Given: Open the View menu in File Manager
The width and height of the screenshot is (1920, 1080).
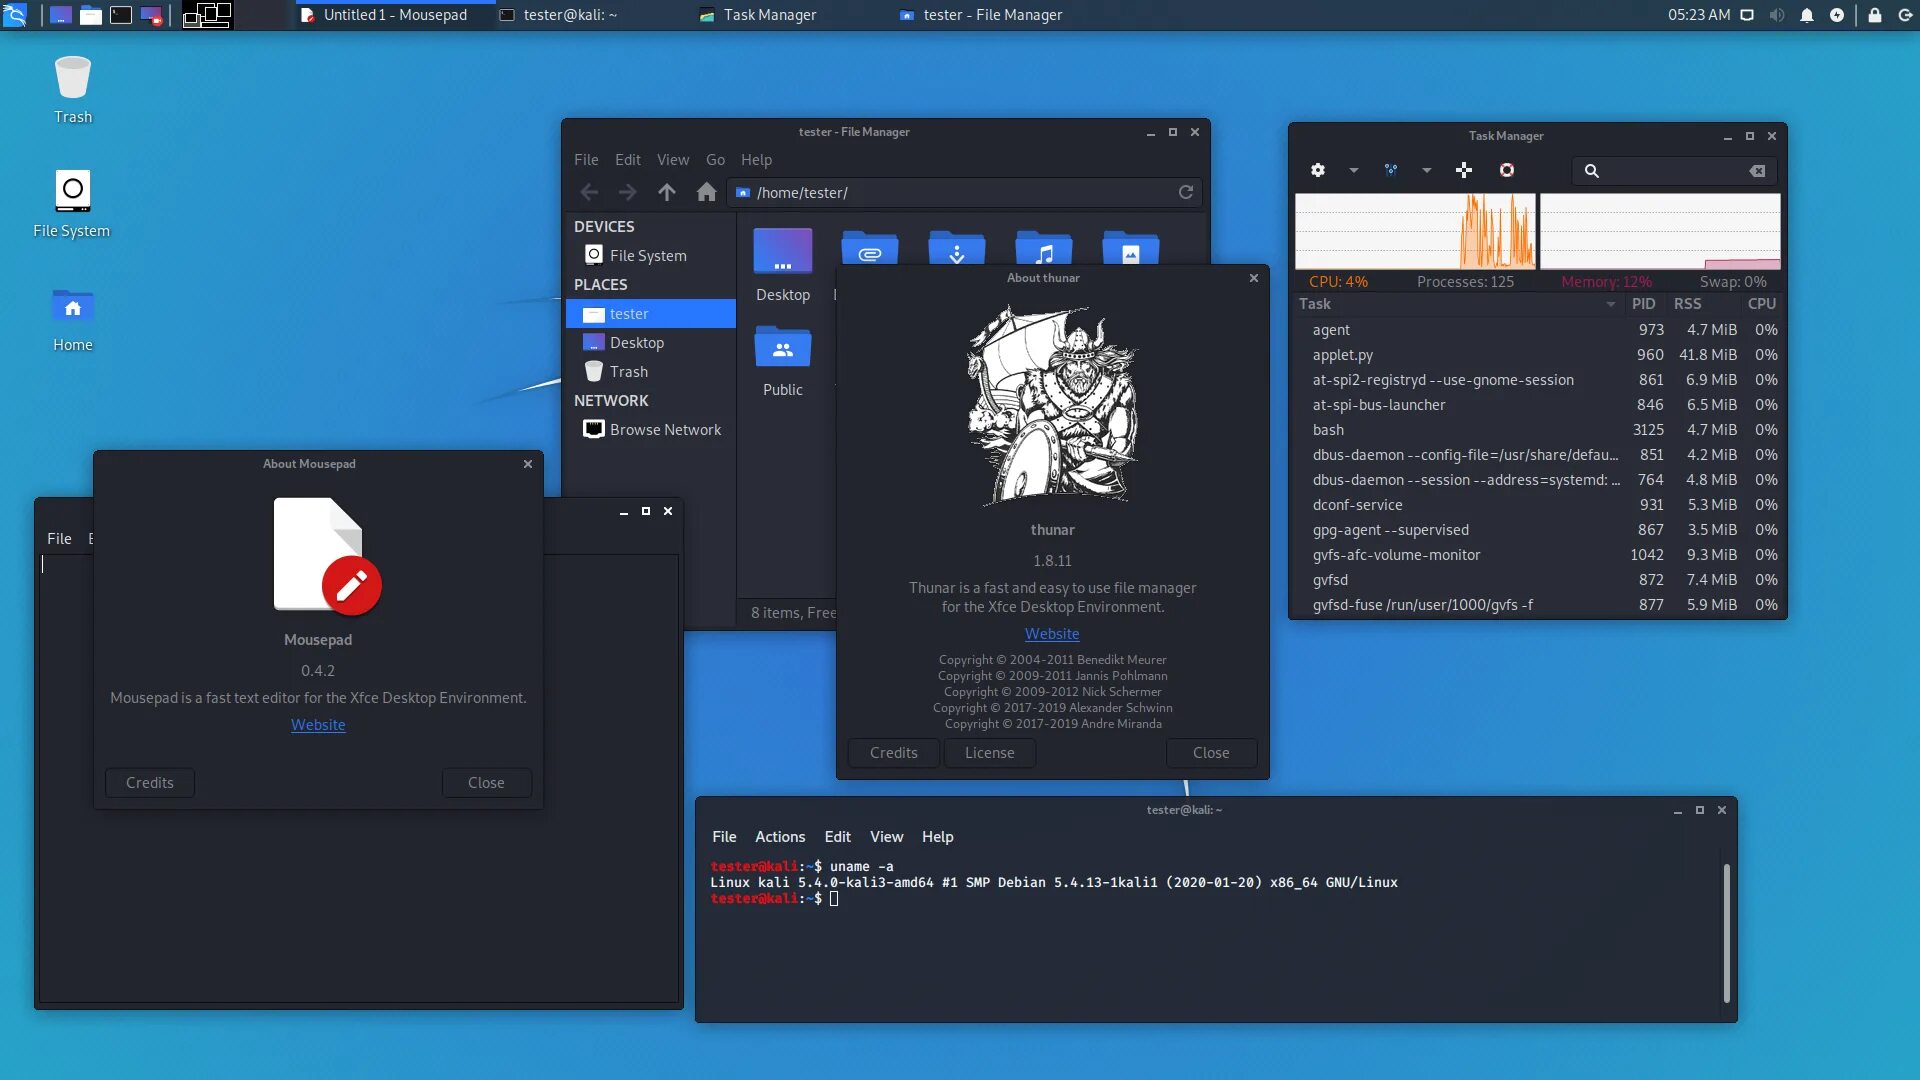Looking at the screenshot, I should (x=672, y=160).
